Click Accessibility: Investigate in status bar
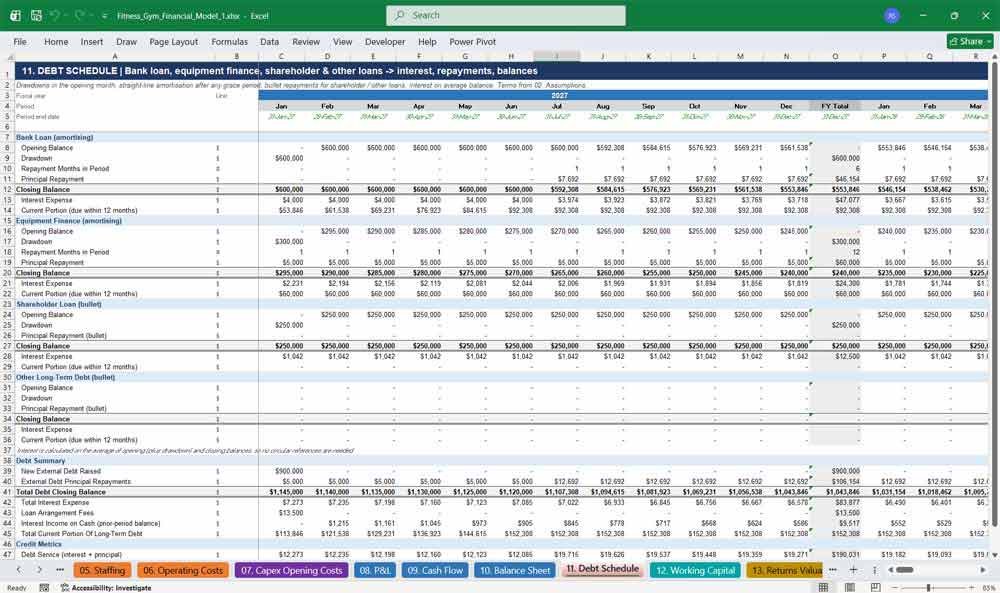 pyautogui.click(x=107, y=587)
